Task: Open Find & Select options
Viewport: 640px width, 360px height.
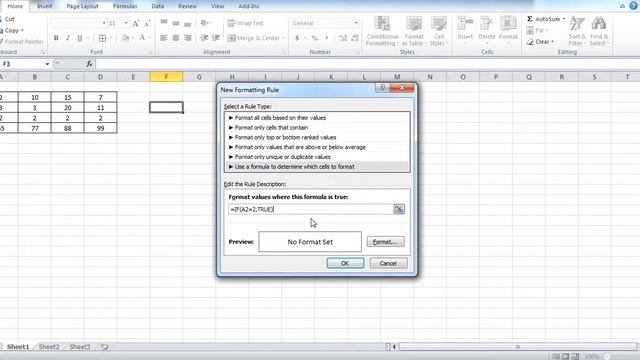Action: click(x=599, y=31)
